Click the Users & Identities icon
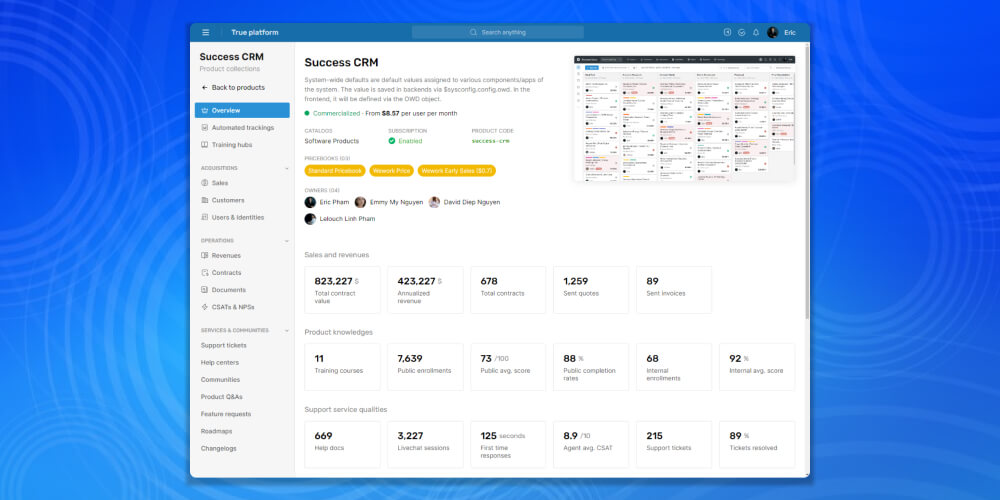 (x=205, y=217)
